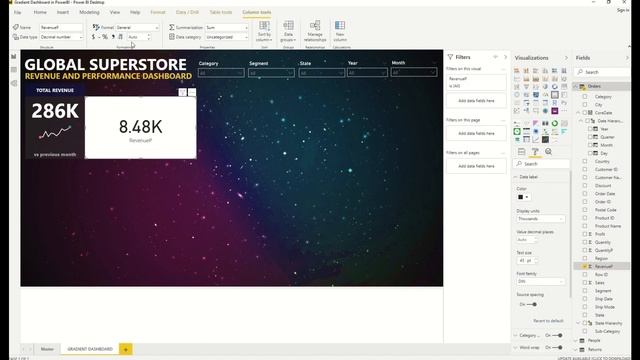This screenshot has height=360, width=640.
Task: Switch to the Table tools ribbon tab
Action: [x=220, y=12]
